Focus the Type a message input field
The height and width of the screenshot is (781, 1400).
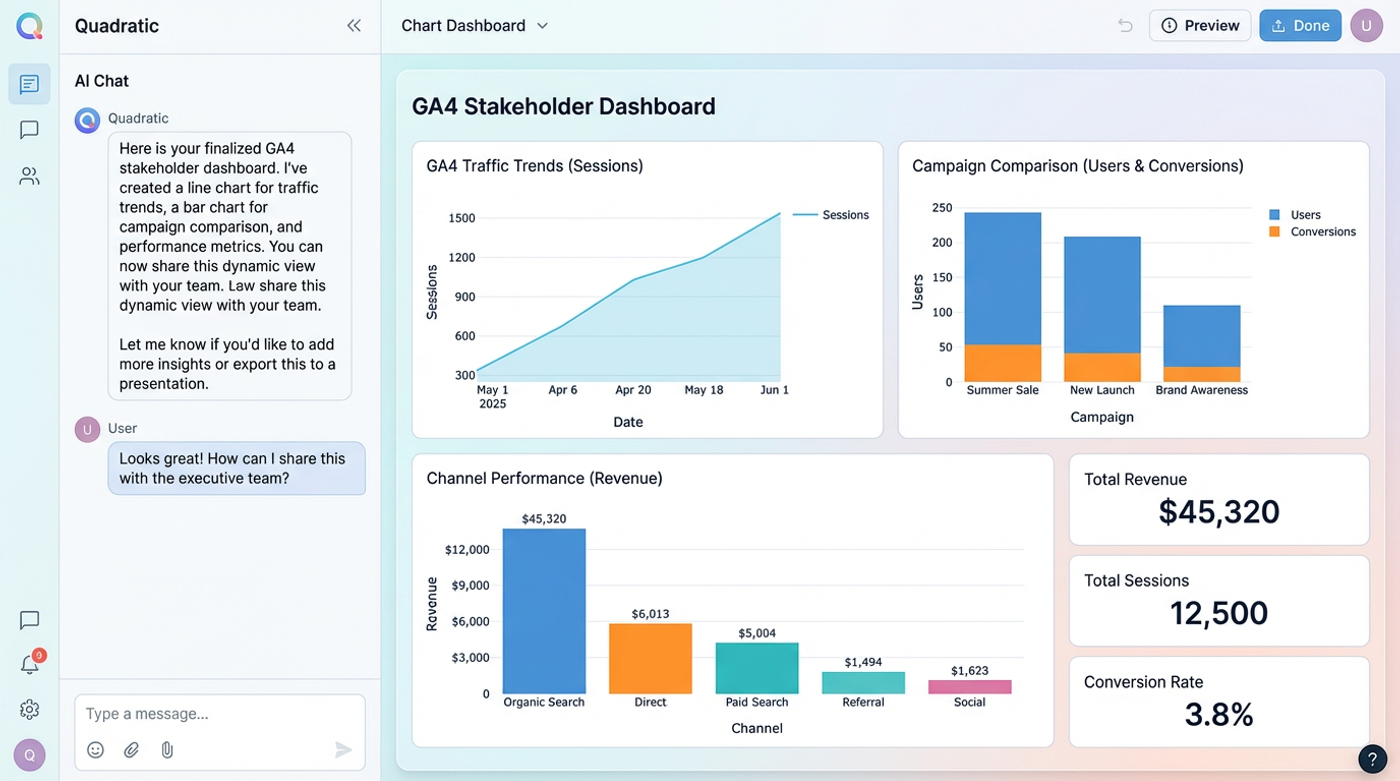(220, 714)
